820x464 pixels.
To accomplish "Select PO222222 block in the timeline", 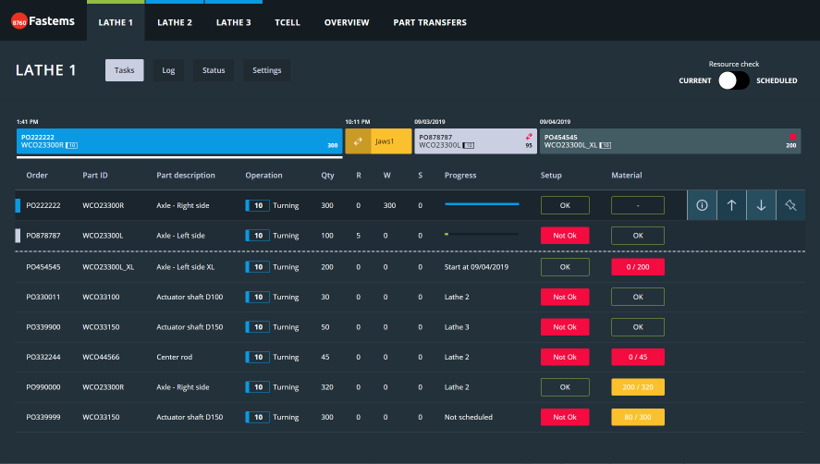I will click(x=179, y=141).
